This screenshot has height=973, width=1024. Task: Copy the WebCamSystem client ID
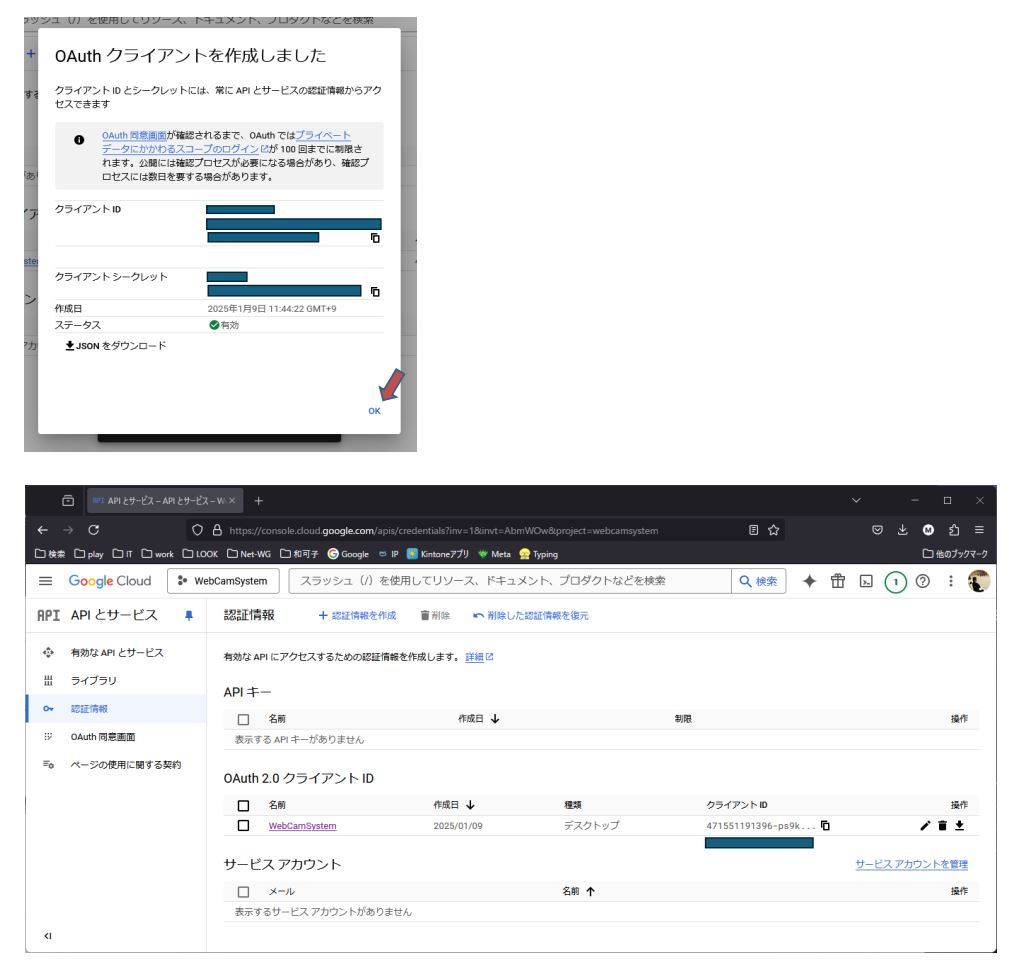[825, 825]
